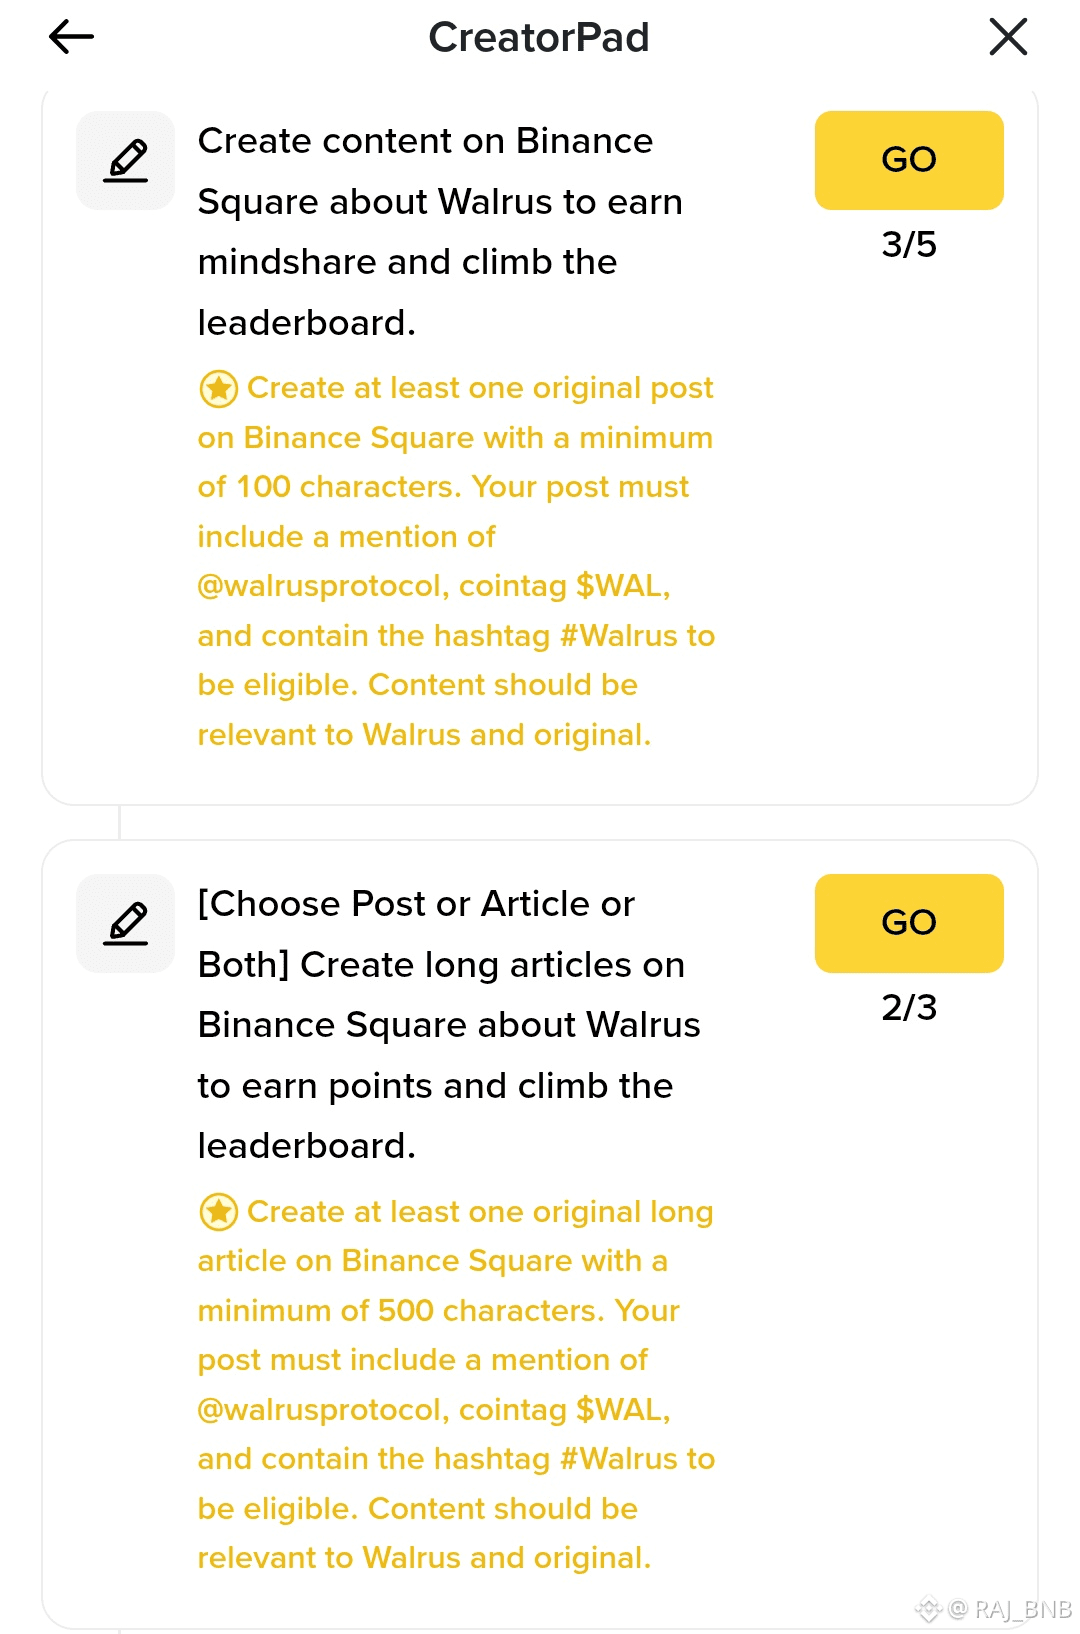Tap the pencil icon beside the long articles task

[x=126, y=924]
